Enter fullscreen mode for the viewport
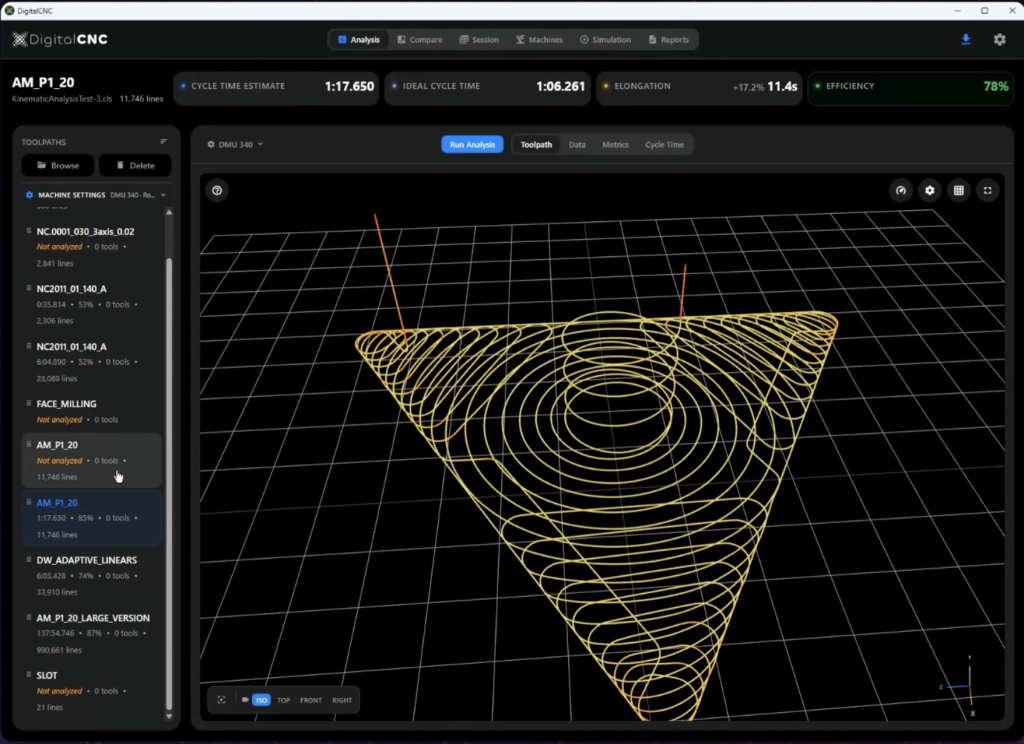Screen dimensions: 1024x744 pos(988,190)
